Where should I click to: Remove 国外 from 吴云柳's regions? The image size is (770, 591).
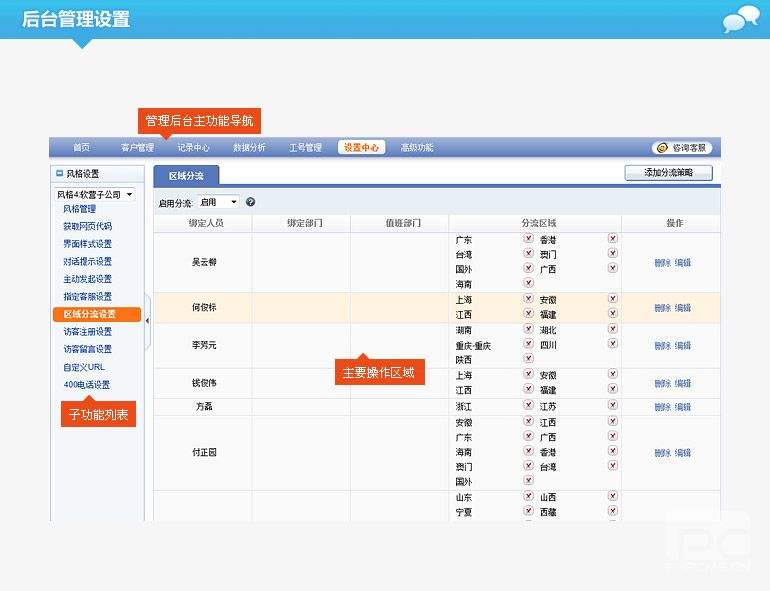pyautogui.click(x=528, y=268)
